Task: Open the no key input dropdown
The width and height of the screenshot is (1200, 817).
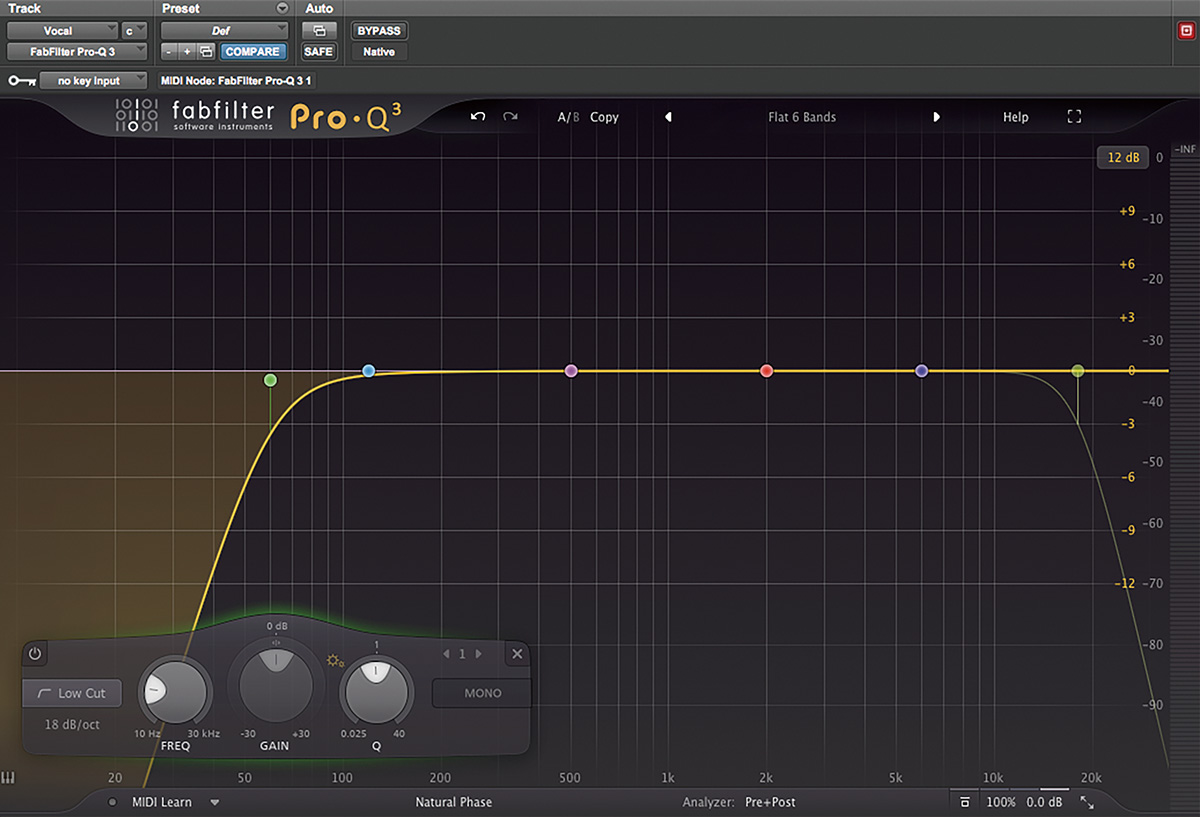Action: [94, 80]
